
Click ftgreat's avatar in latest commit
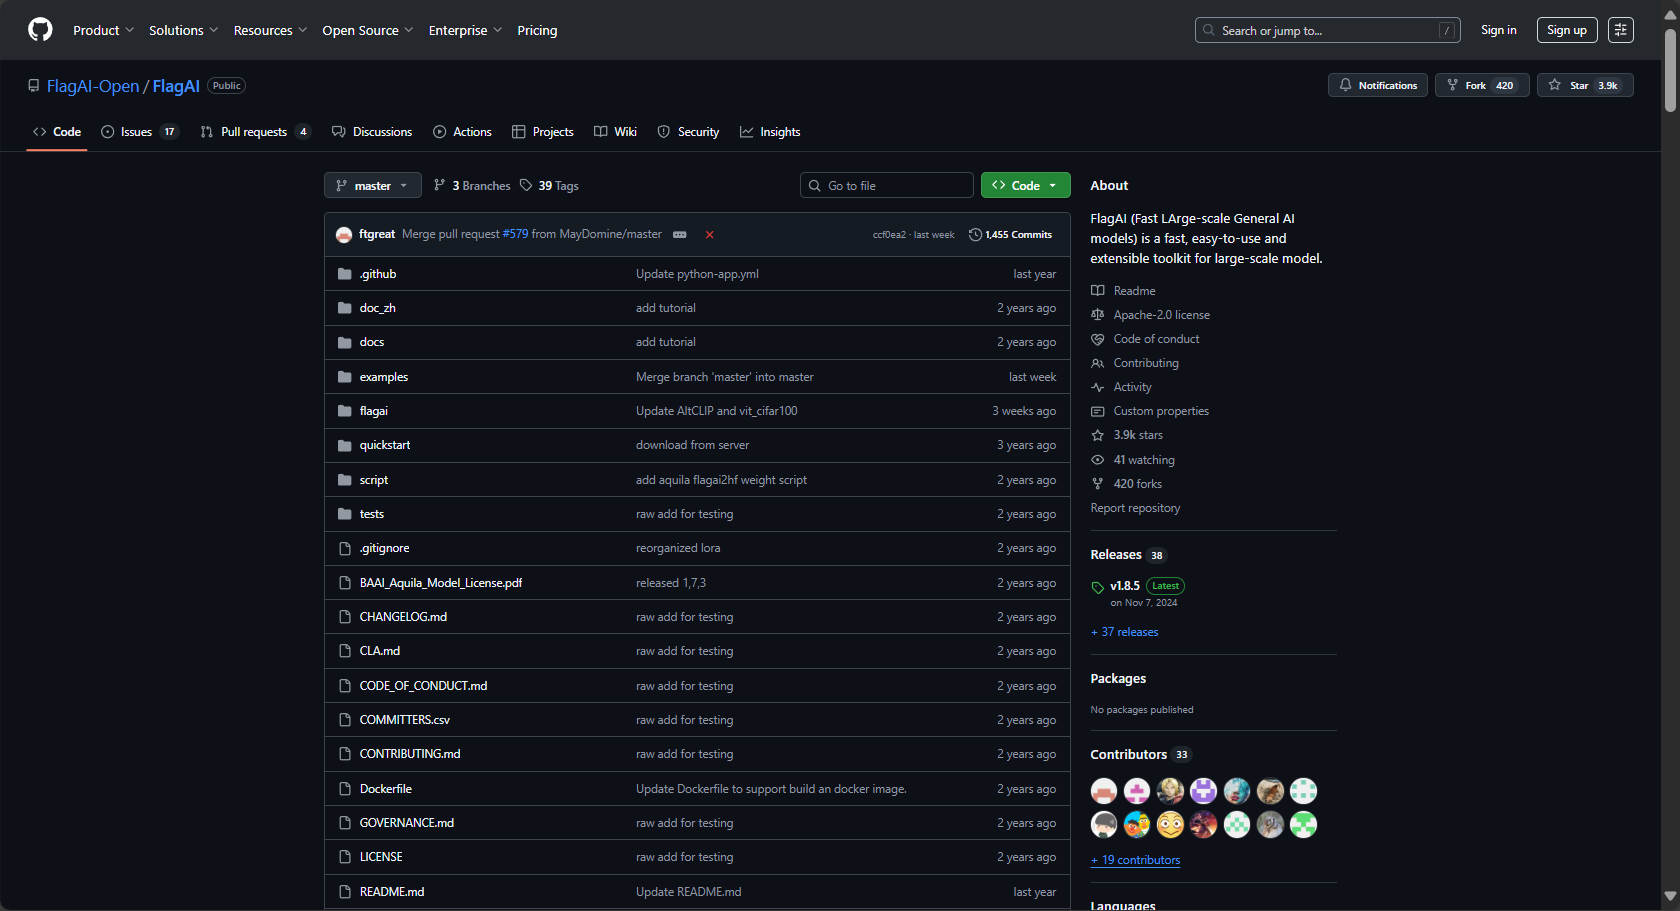344,235
